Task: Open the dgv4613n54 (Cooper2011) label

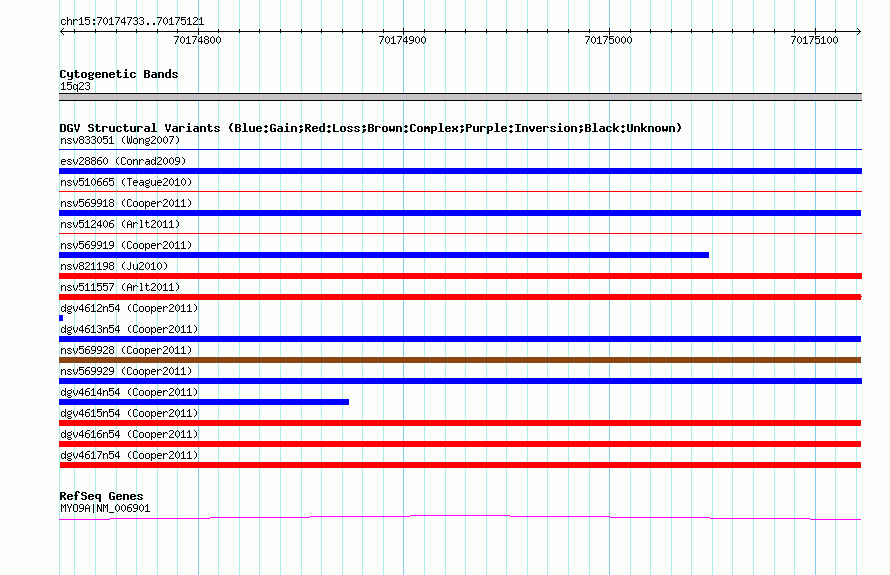Action: (x=129, y=329)
